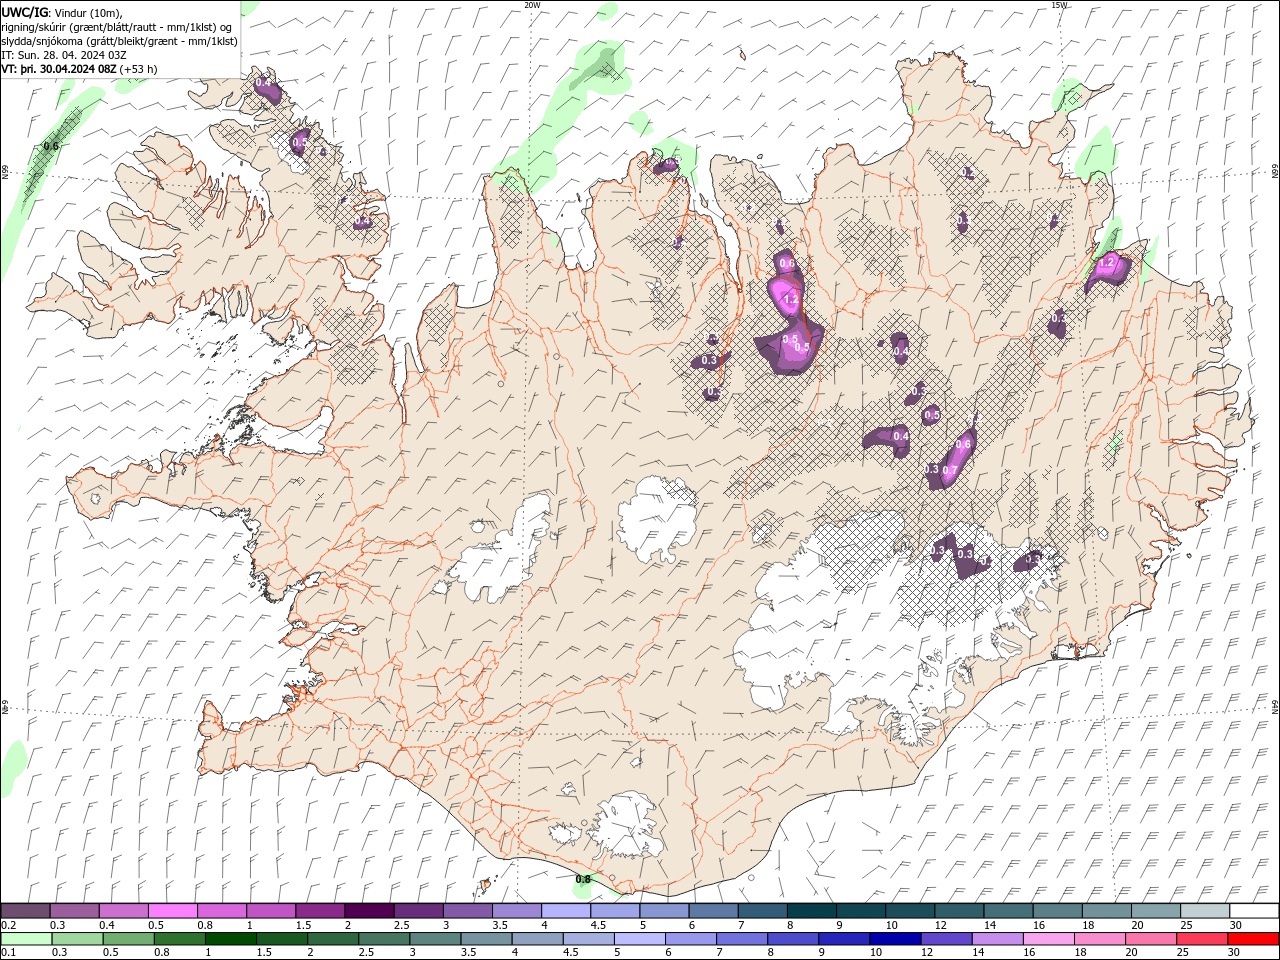Viewport: 1280px width, 960px height.
Task: Click the 15W longitude label
Action: tap(1059, 5)
